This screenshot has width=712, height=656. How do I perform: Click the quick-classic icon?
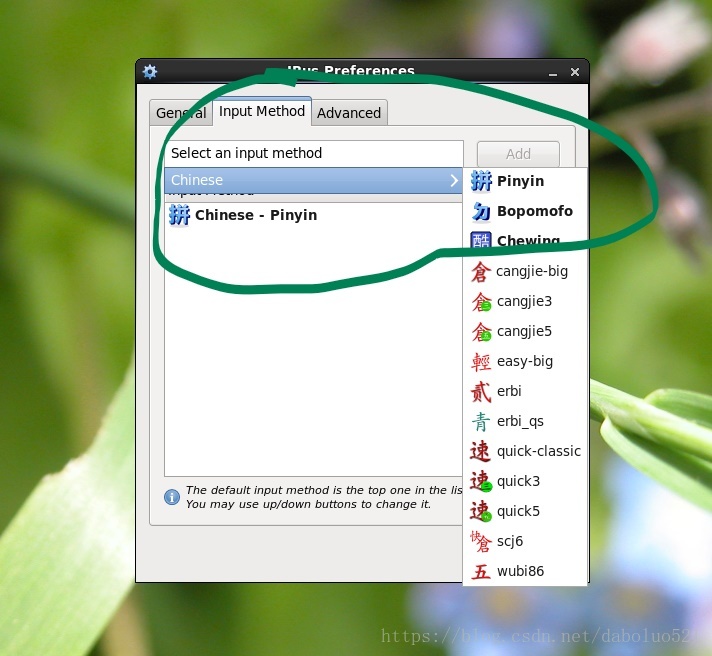click(x=481, y=451)
